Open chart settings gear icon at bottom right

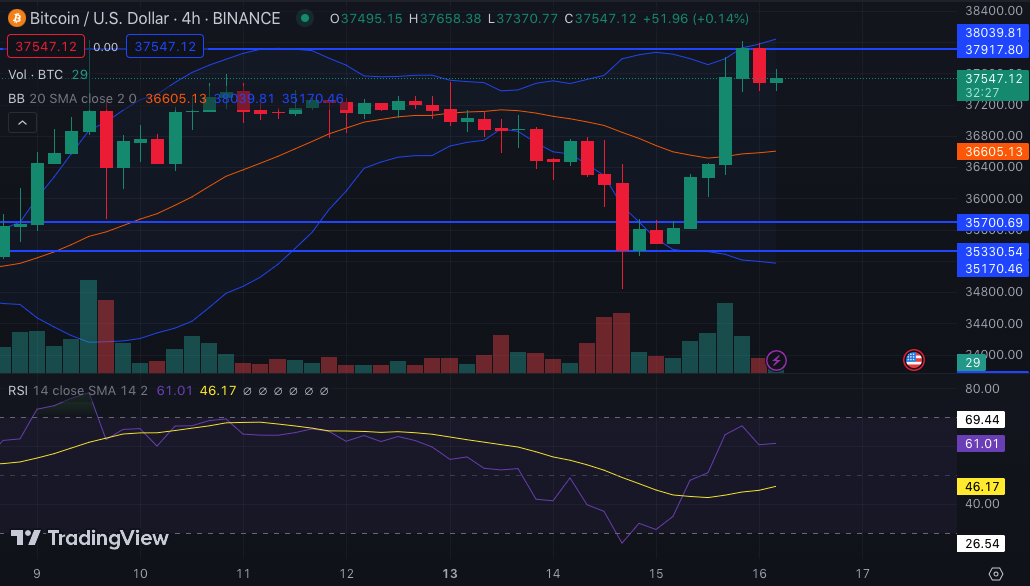click(x=996, y=574)
